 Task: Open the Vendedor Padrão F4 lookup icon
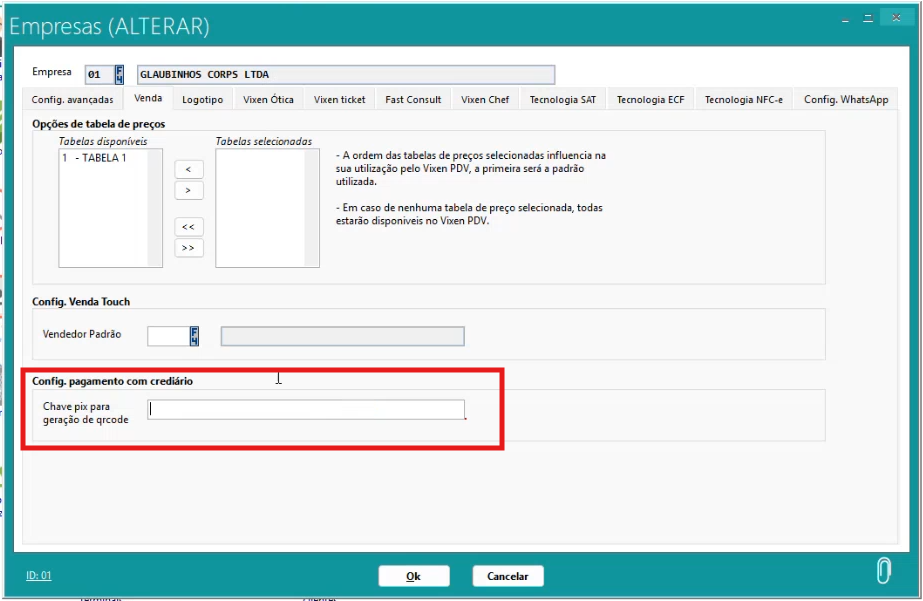point(195,336)
